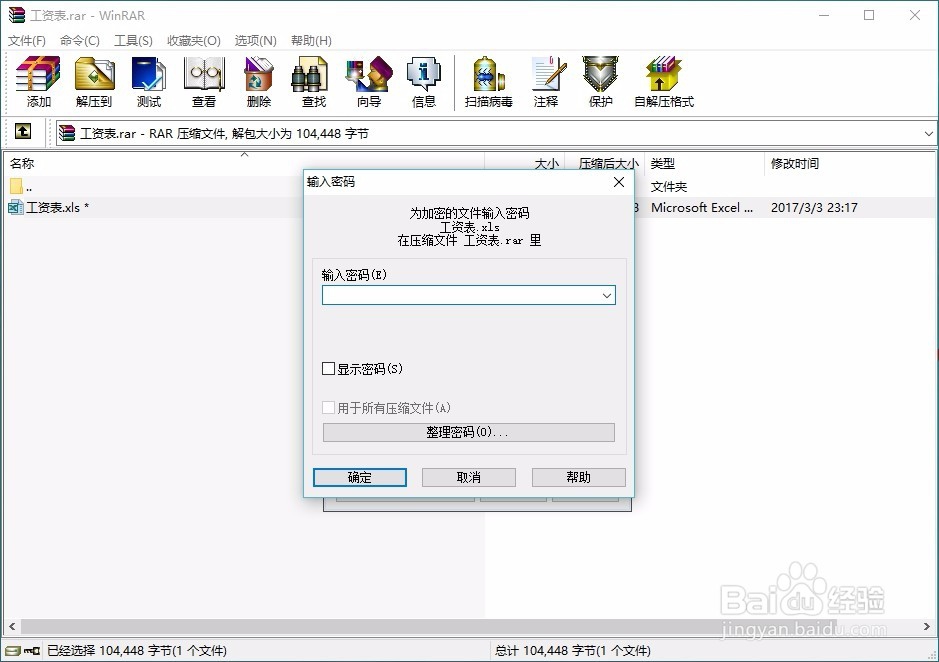Click the Test (测试) archive icon
The width and height of the screenshot is (939, 662).
pos(149,81)
